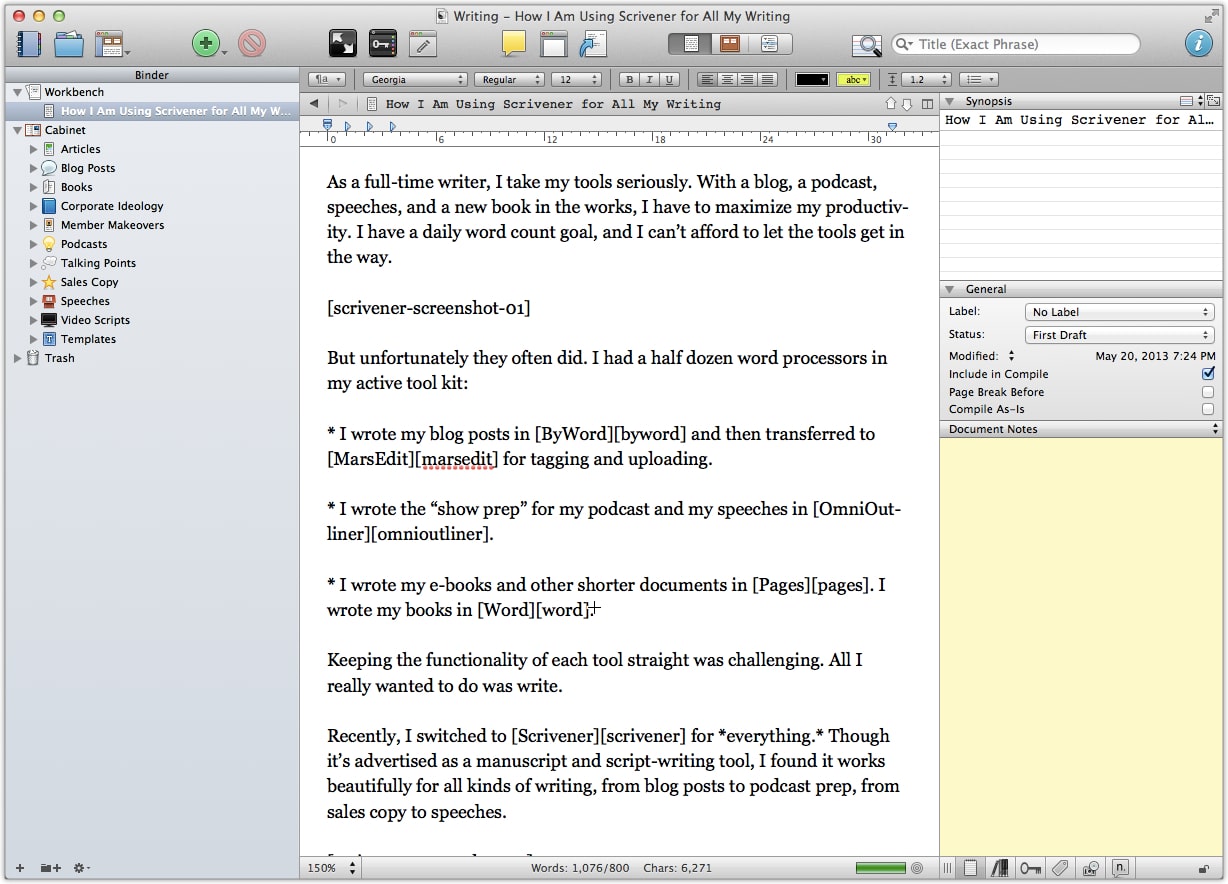1228x884 pixels.
Task: Show the Keywords pane in inspector footer
Action: coord(1030,868)
